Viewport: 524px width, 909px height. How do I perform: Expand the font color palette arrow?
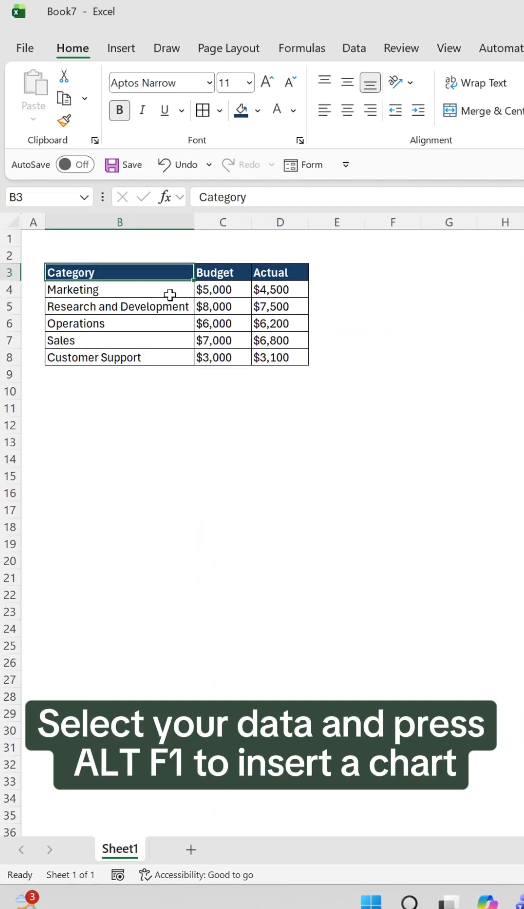tap(293, 110)
